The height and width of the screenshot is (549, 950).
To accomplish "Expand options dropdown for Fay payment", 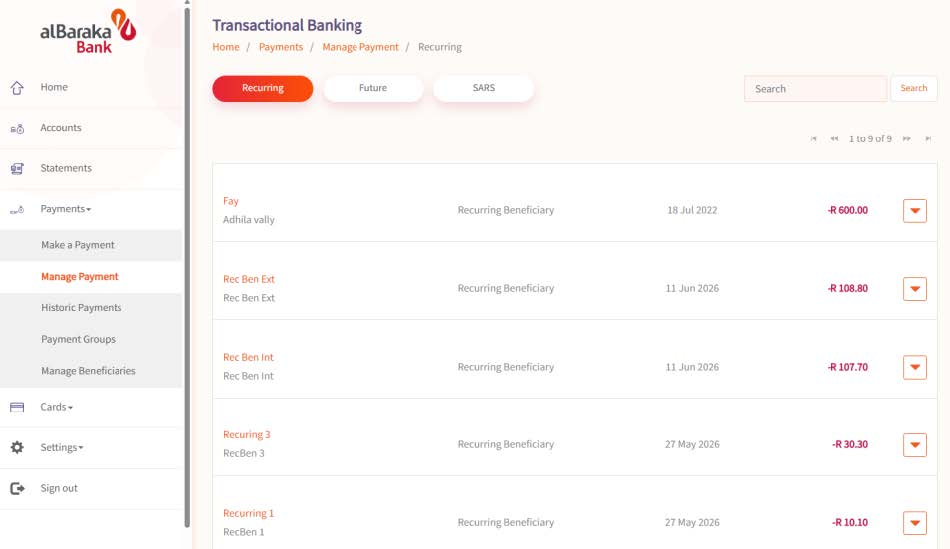I will coord(915,211).
